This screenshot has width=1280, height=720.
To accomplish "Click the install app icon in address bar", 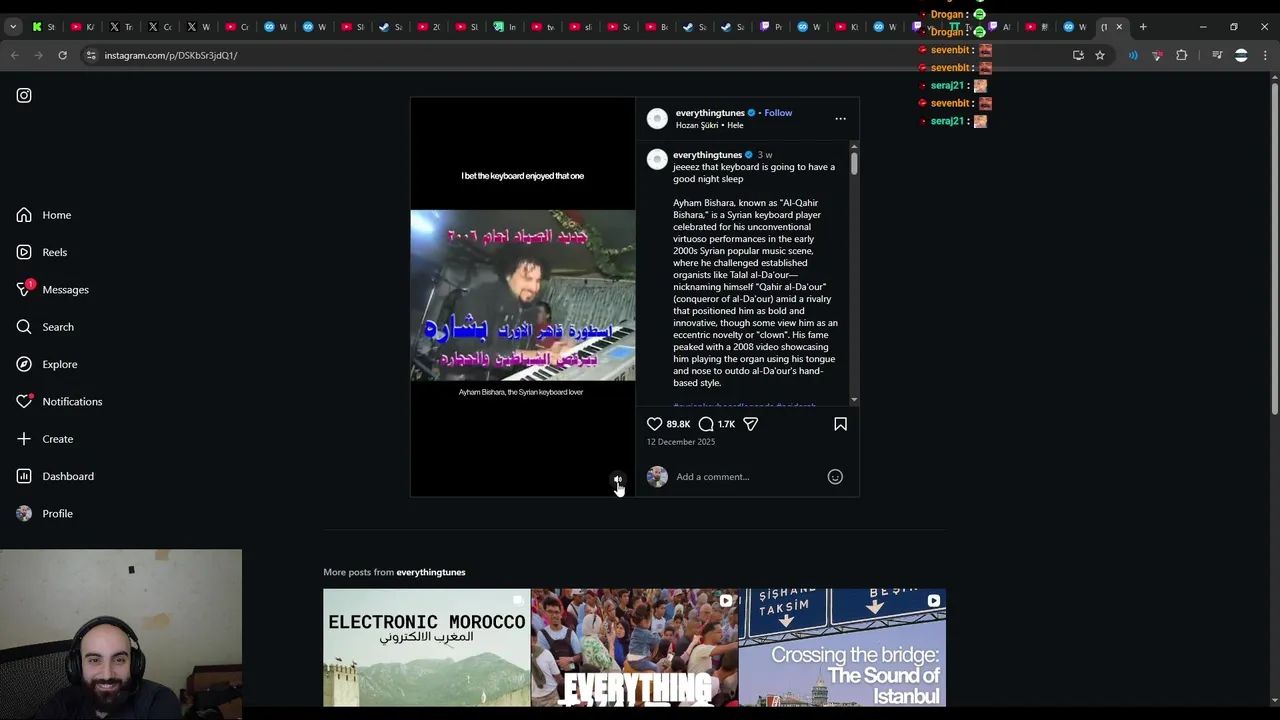I will click(1078, 55).
